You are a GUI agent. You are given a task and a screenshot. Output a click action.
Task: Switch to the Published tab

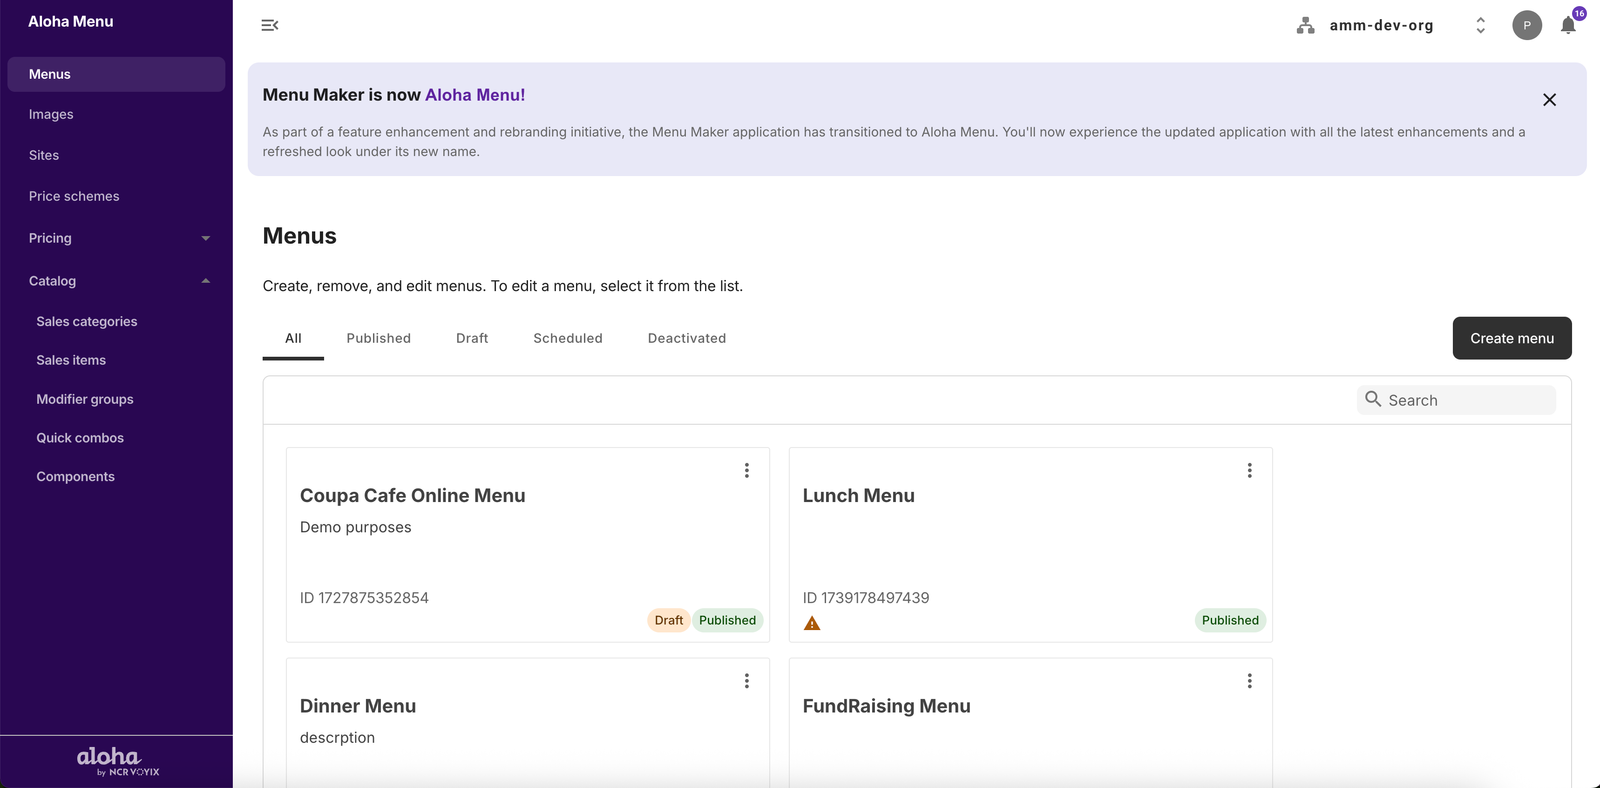(379, 338)
